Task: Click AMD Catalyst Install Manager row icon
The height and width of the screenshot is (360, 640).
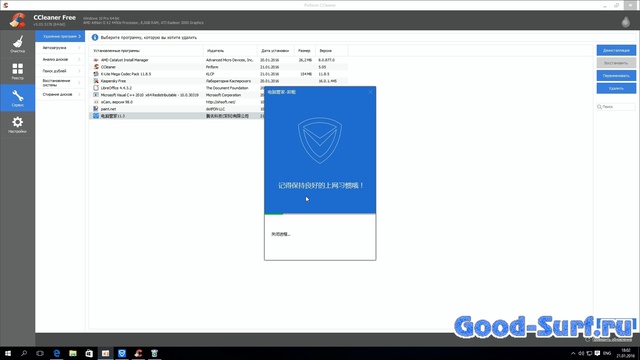Action: 96,60
